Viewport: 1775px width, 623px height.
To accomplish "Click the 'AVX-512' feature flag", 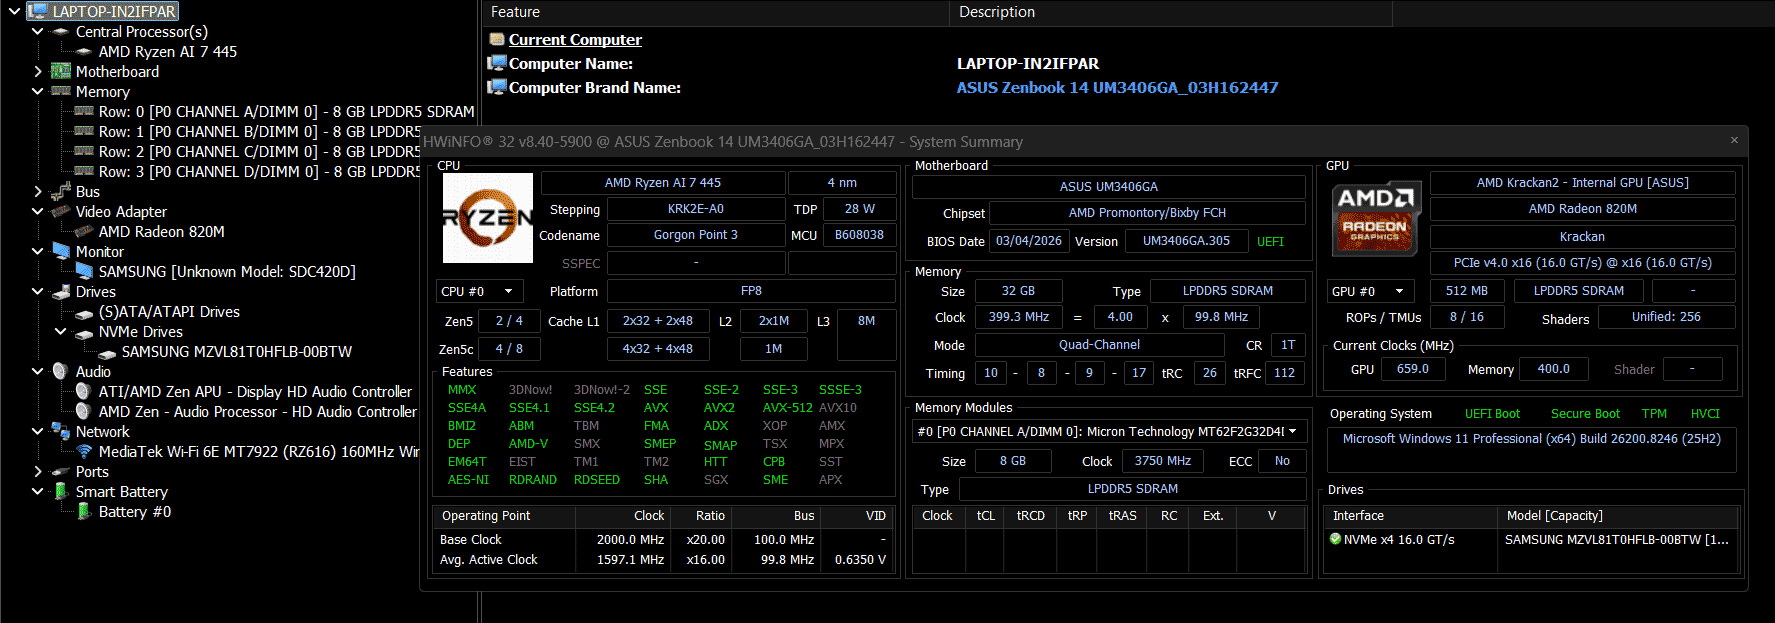I will pyautogui.click(x=787, y=408).
